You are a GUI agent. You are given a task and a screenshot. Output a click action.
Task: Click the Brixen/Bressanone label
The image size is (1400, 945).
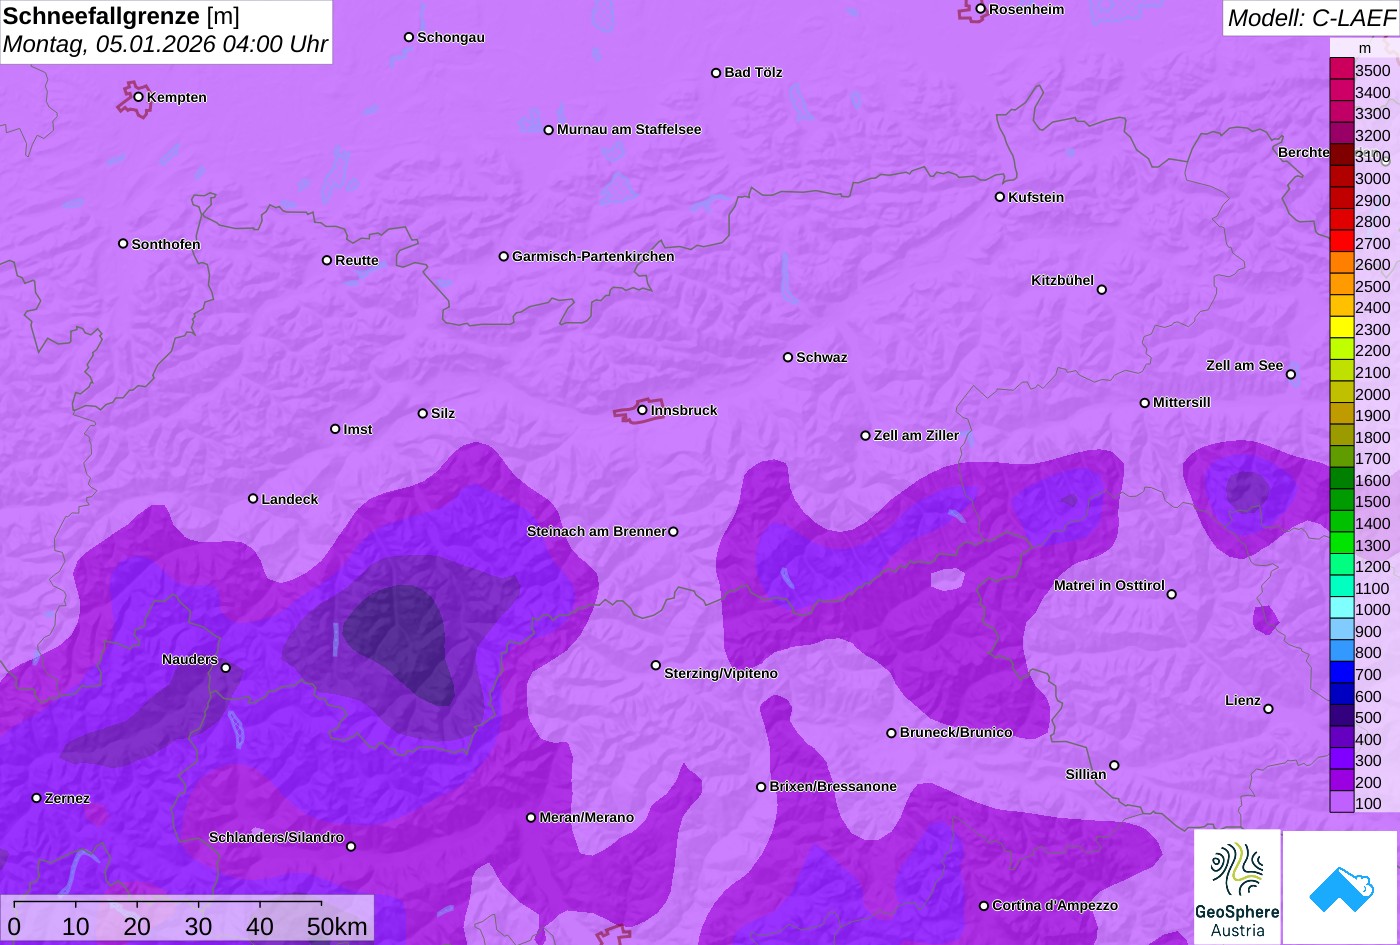pos(833,787)
